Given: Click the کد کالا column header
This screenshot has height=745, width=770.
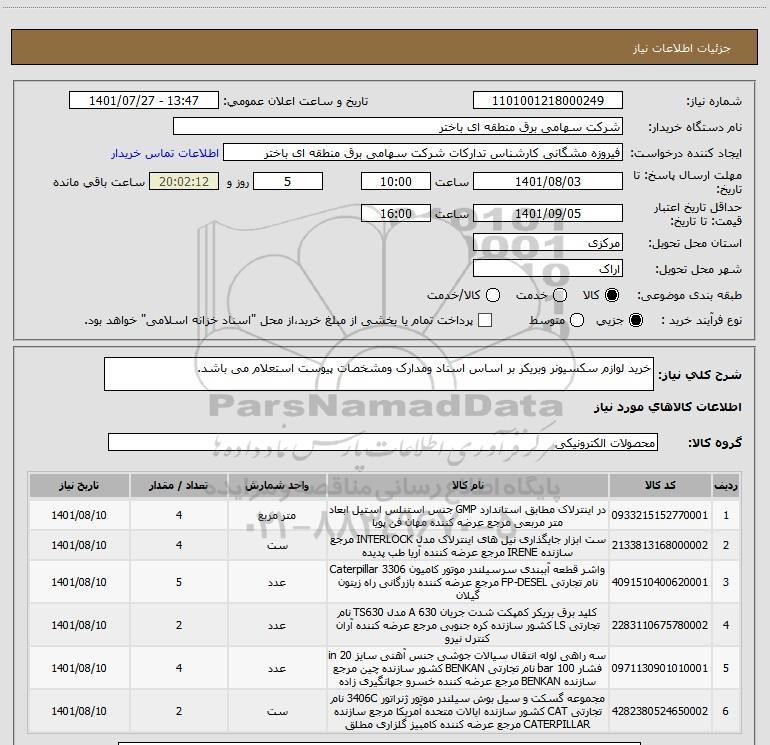Looking at the screenshot, I should tap(660, 486).
